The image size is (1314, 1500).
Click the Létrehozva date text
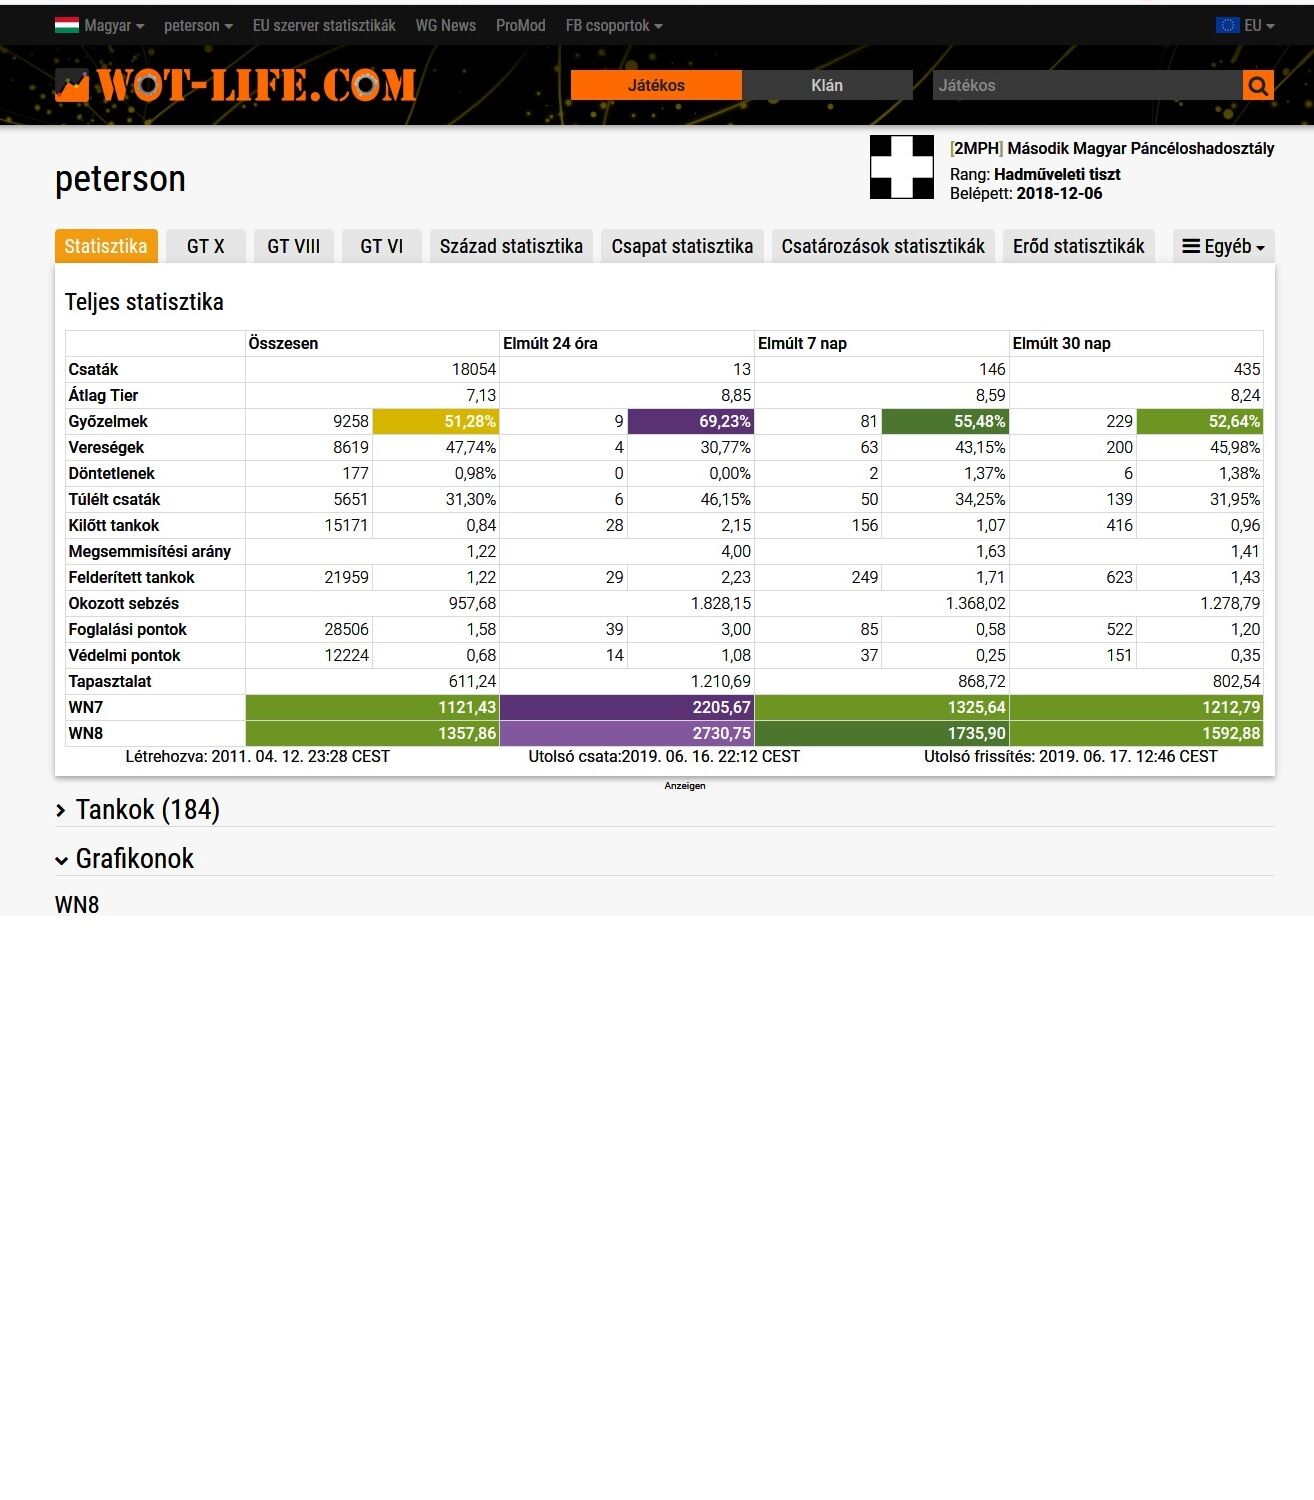[x=258, y=756]
